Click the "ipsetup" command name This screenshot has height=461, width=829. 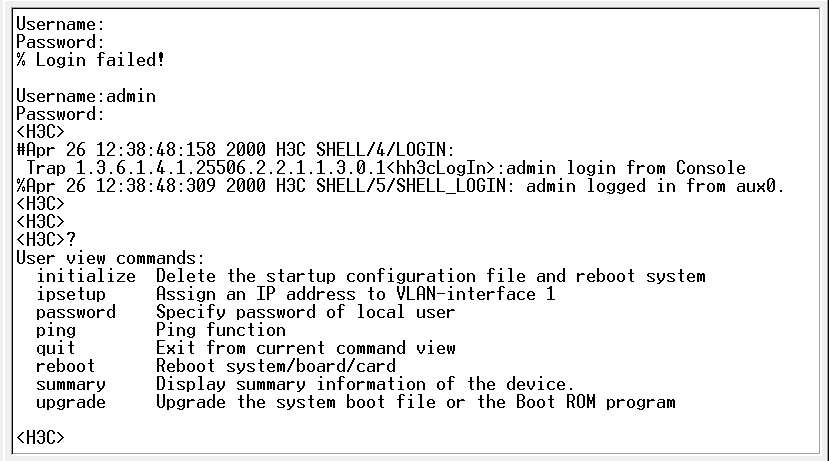coord(70,294)
